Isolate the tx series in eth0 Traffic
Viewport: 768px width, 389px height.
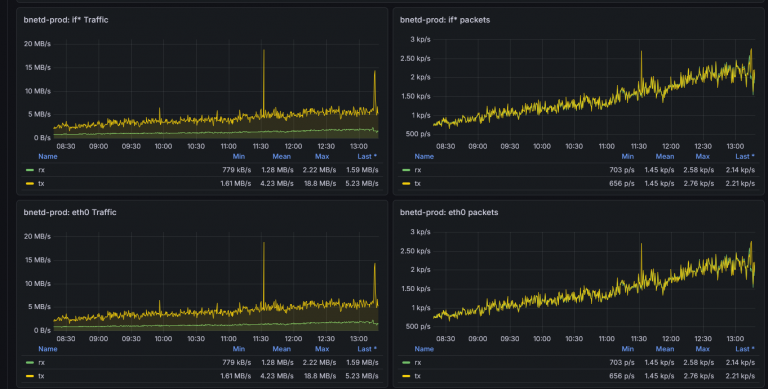(x=41, y=376)
